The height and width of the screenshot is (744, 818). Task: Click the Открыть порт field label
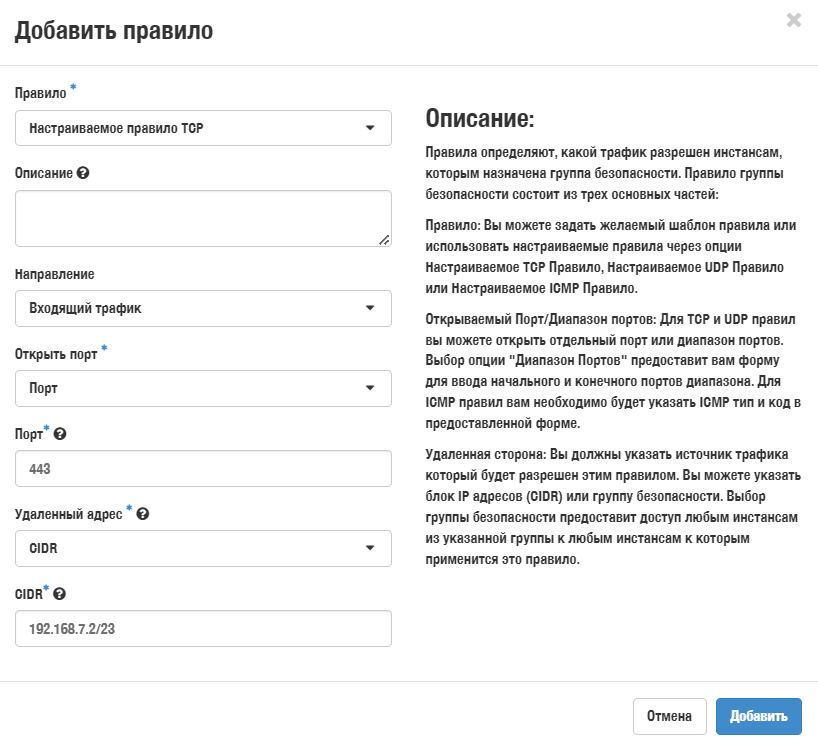[x=56, y=353]
